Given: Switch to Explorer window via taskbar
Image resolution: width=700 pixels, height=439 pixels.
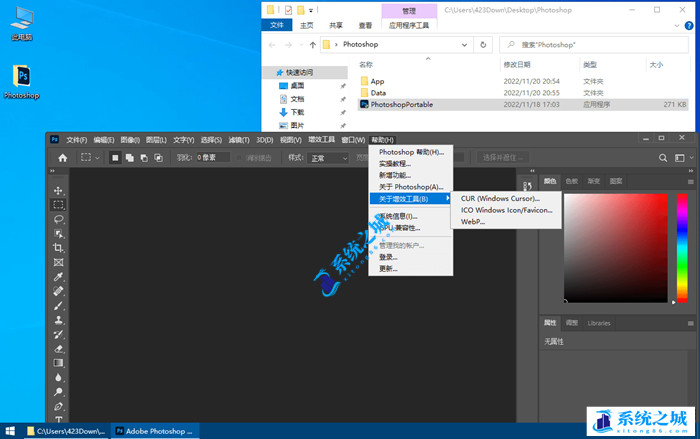Looking at the screenshot, I should pyautogui.click(x=67, y=431).
